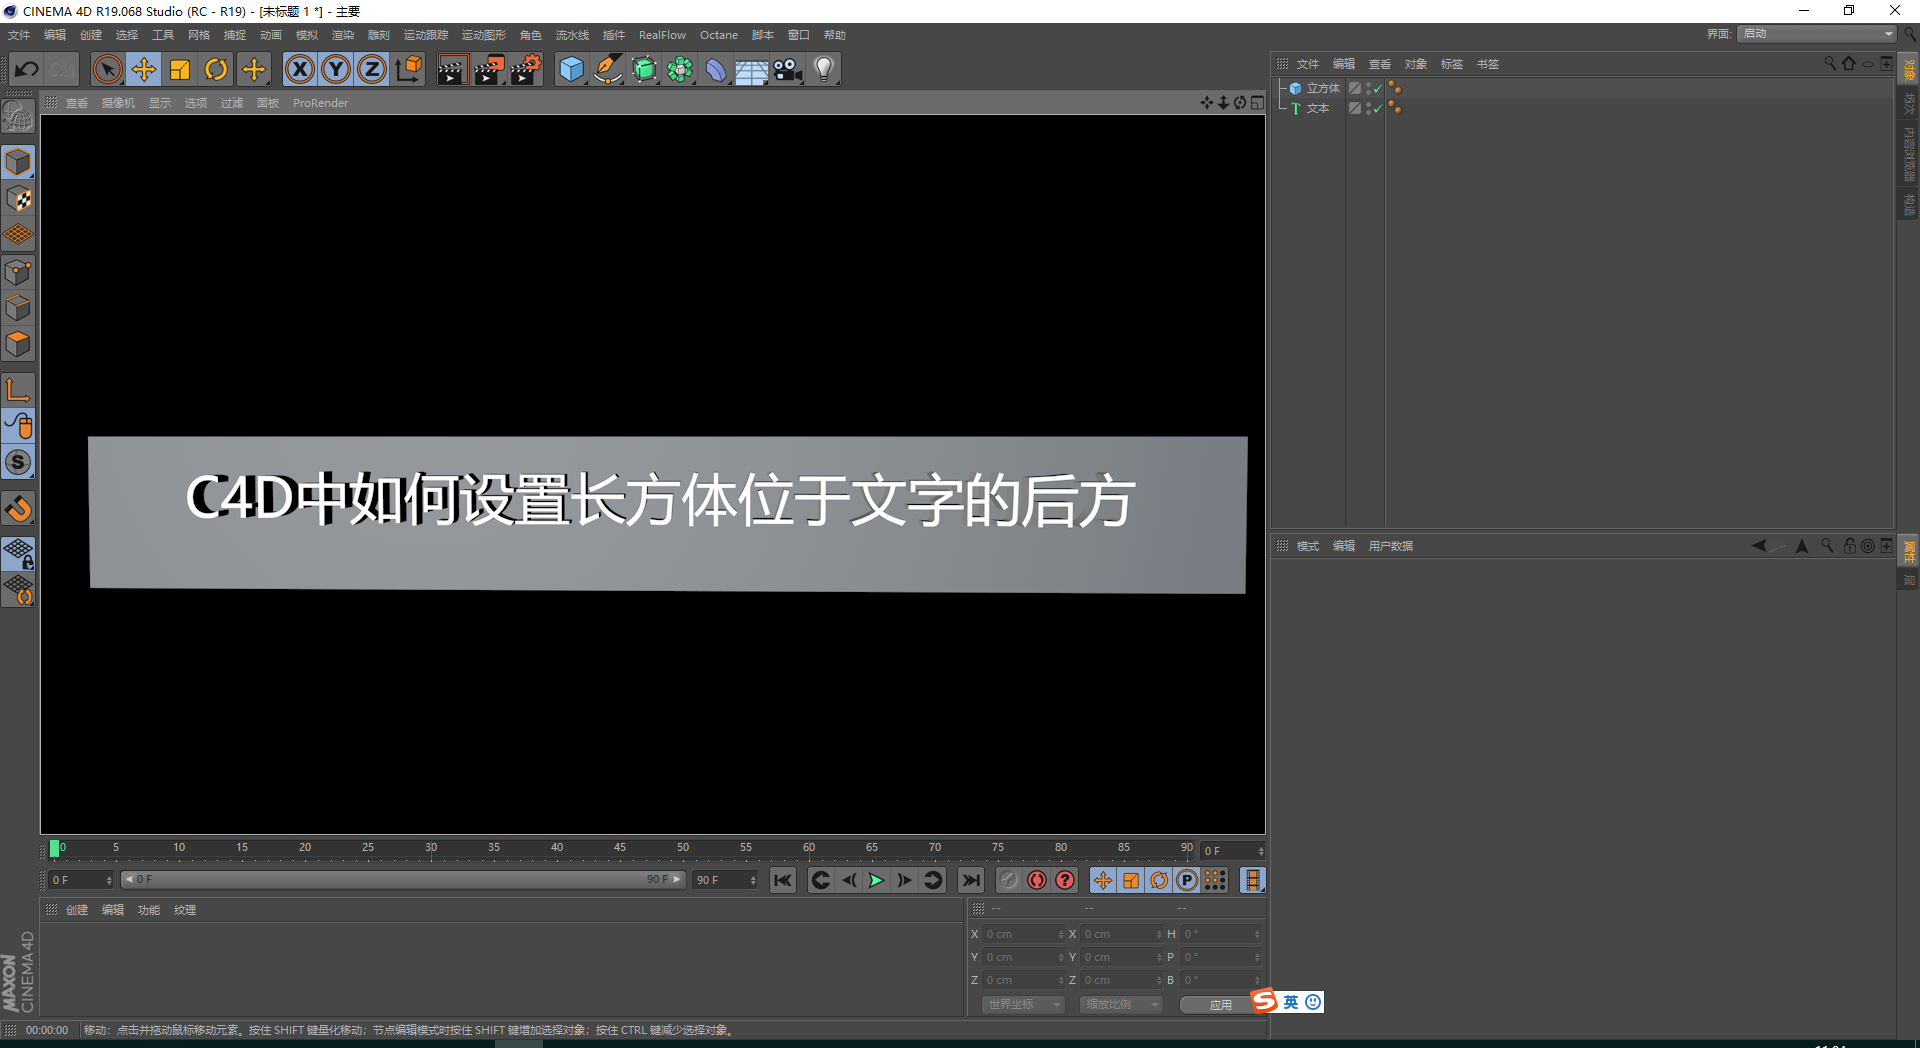Open the 缩放比例 dropdown at bottom
Screen dimensions: 1920x1048
click(x=1120, y=1004)
